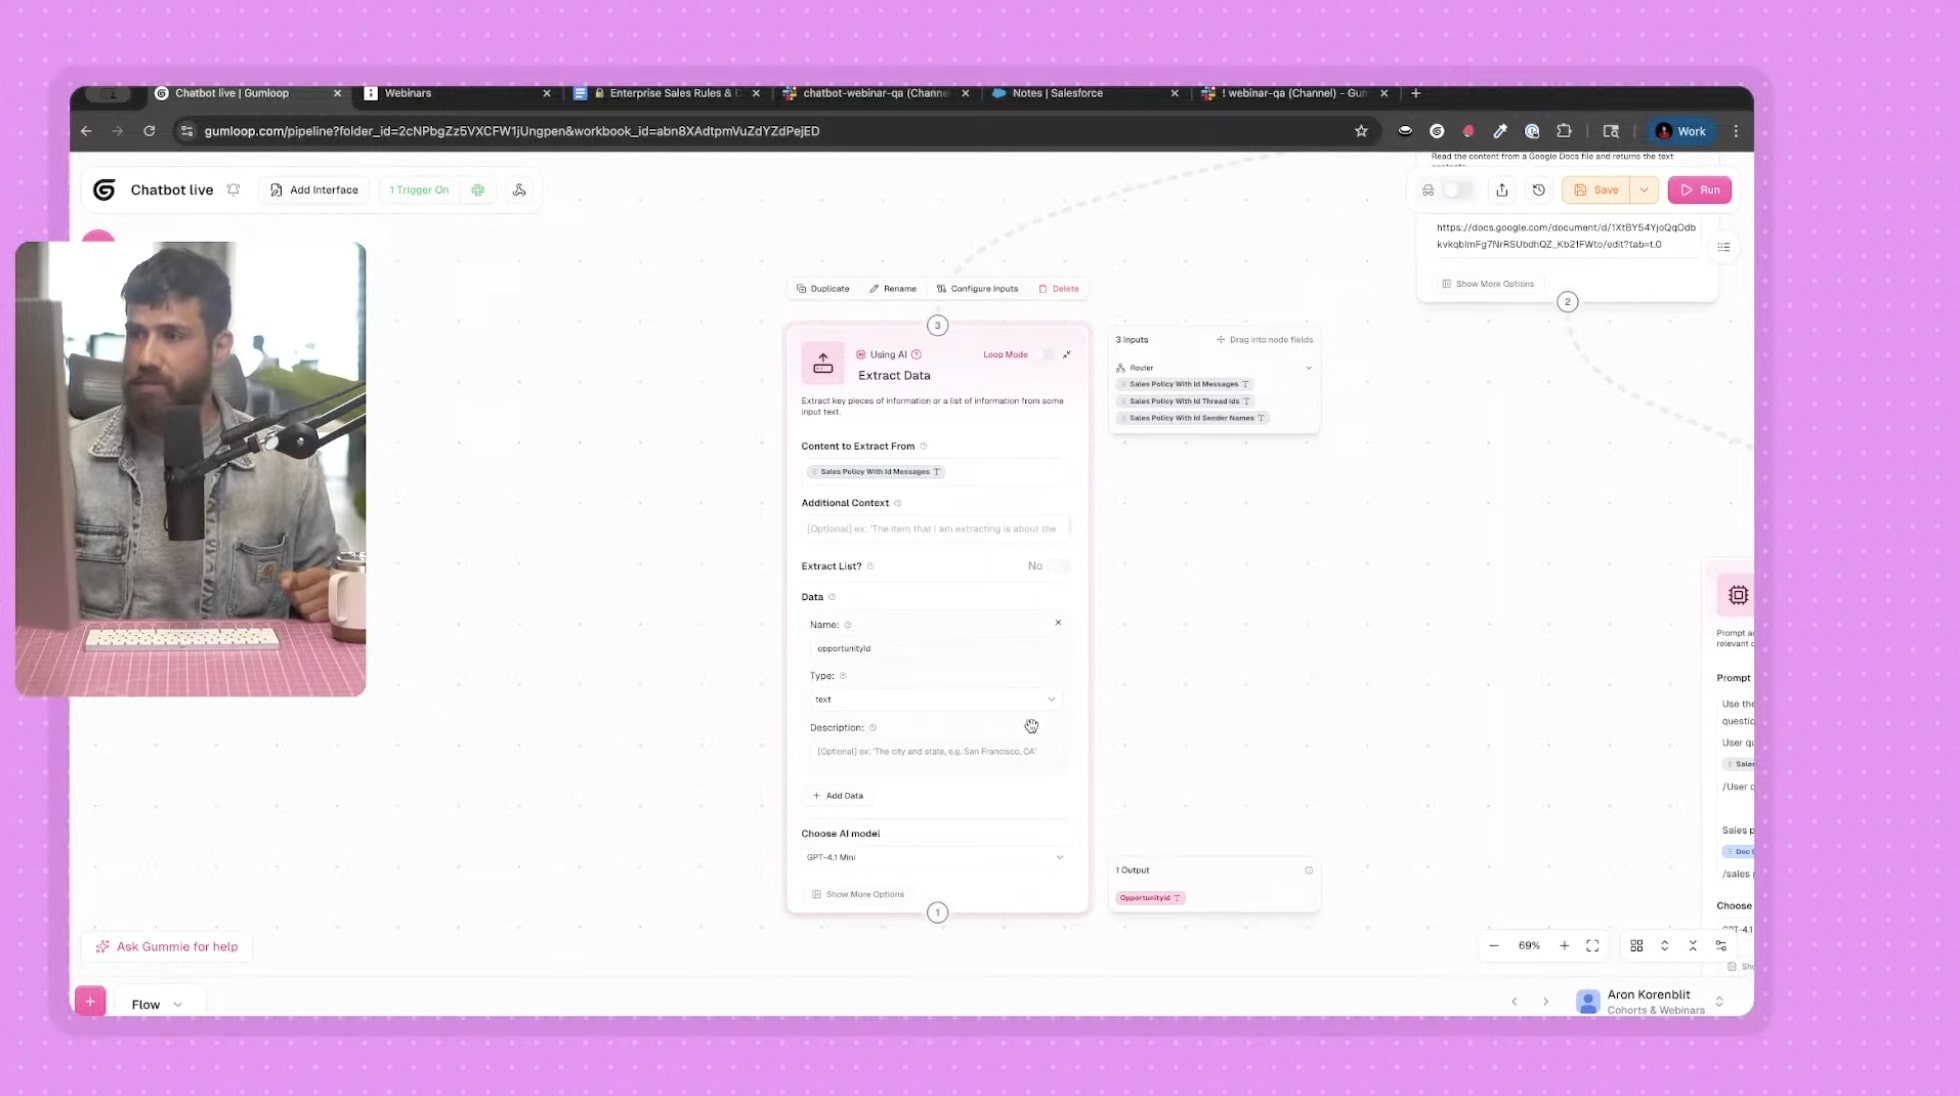1960x1096 pixels.
Task: Click Add Data button
Action: pos(838,795)
